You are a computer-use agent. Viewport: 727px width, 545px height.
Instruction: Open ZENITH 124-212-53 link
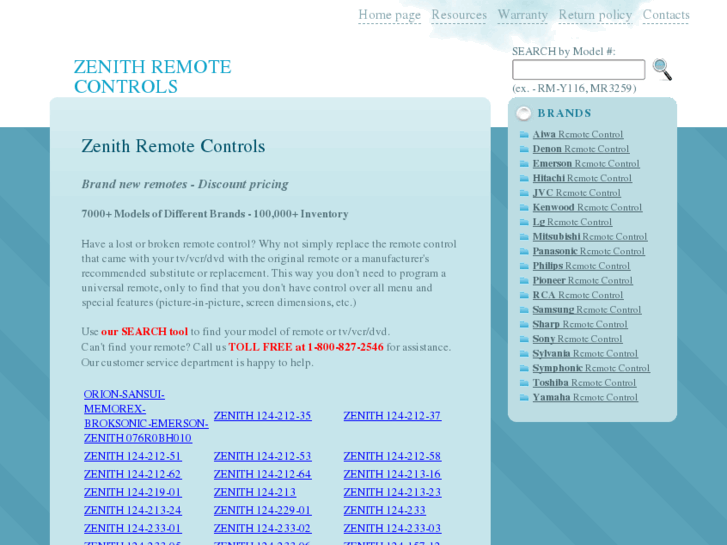pyautogui.click(x=262, y=456)
